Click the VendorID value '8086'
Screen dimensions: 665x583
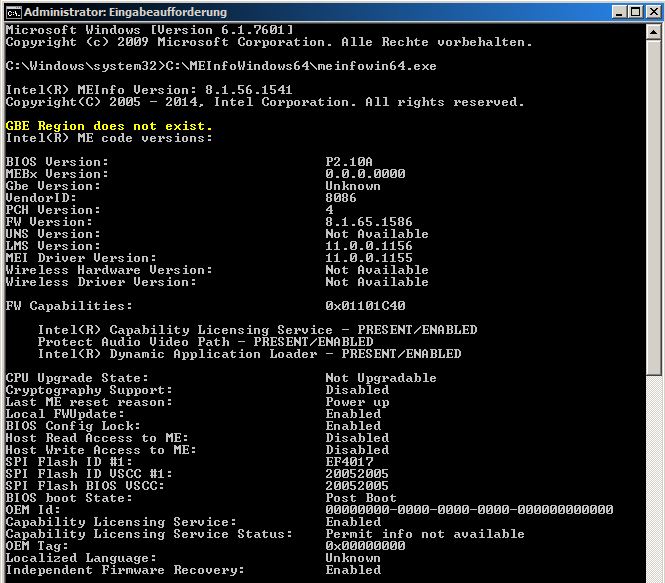341,198
